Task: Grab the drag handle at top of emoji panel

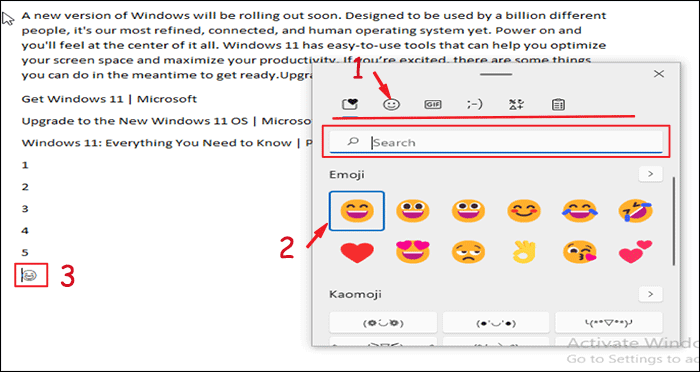Action: tap(496, 74)
